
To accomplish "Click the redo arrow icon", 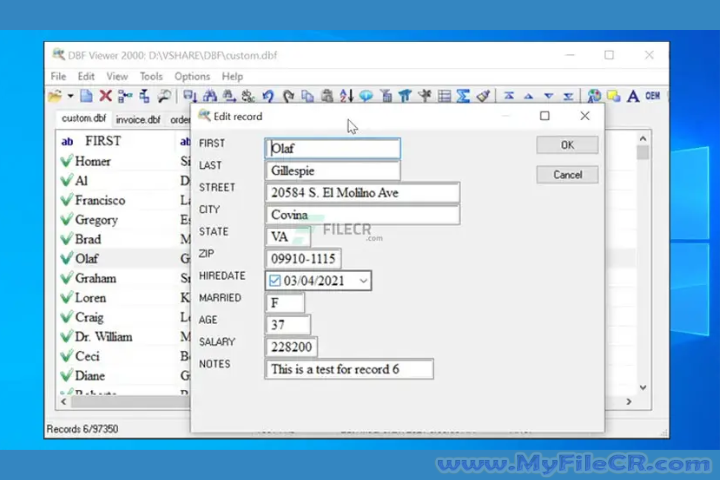I will tap(288, 96).
